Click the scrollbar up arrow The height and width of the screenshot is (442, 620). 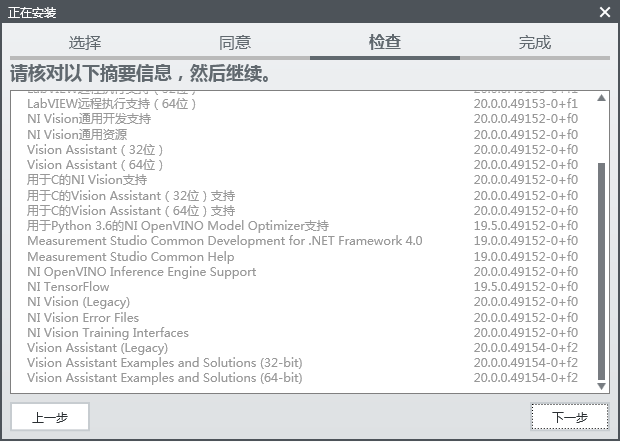[601, 99]
